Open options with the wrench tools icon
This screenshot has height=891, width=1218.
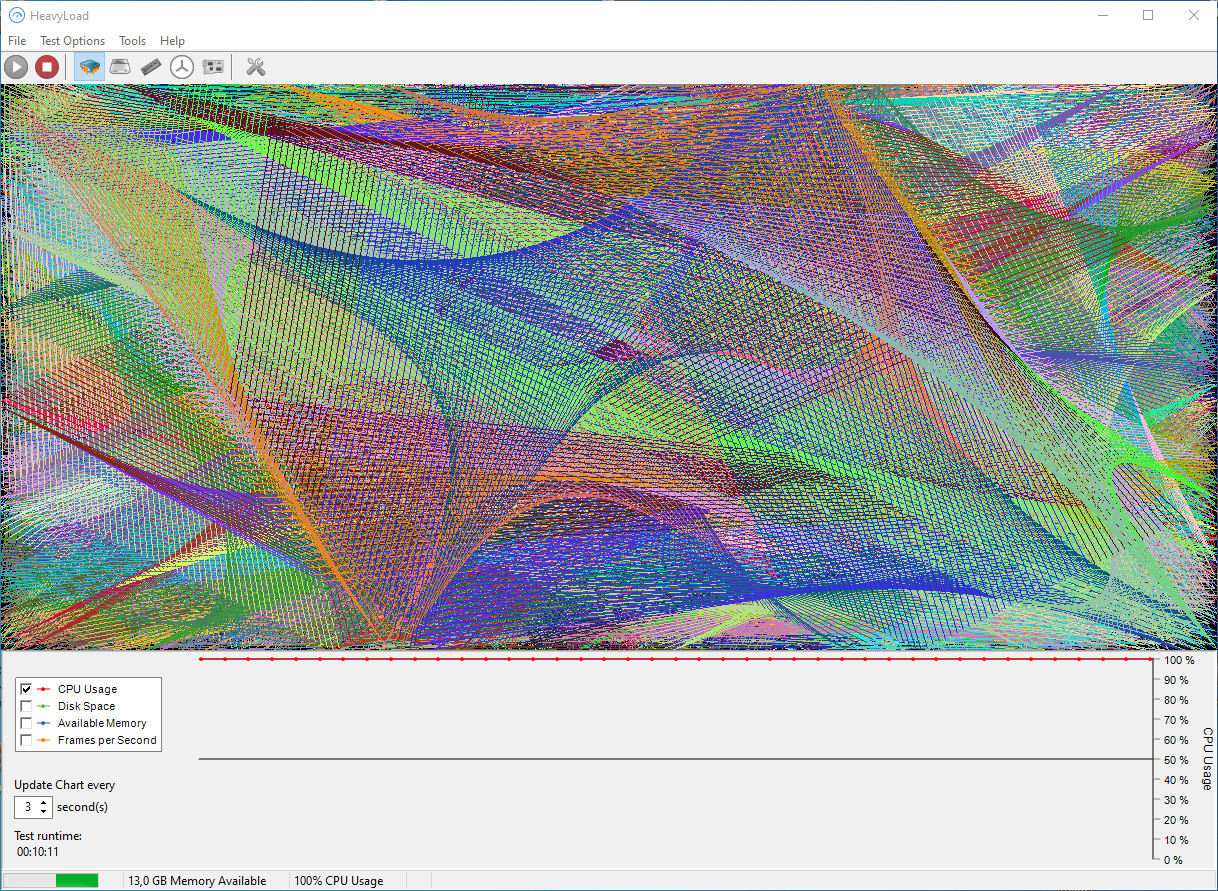point(255,67)
